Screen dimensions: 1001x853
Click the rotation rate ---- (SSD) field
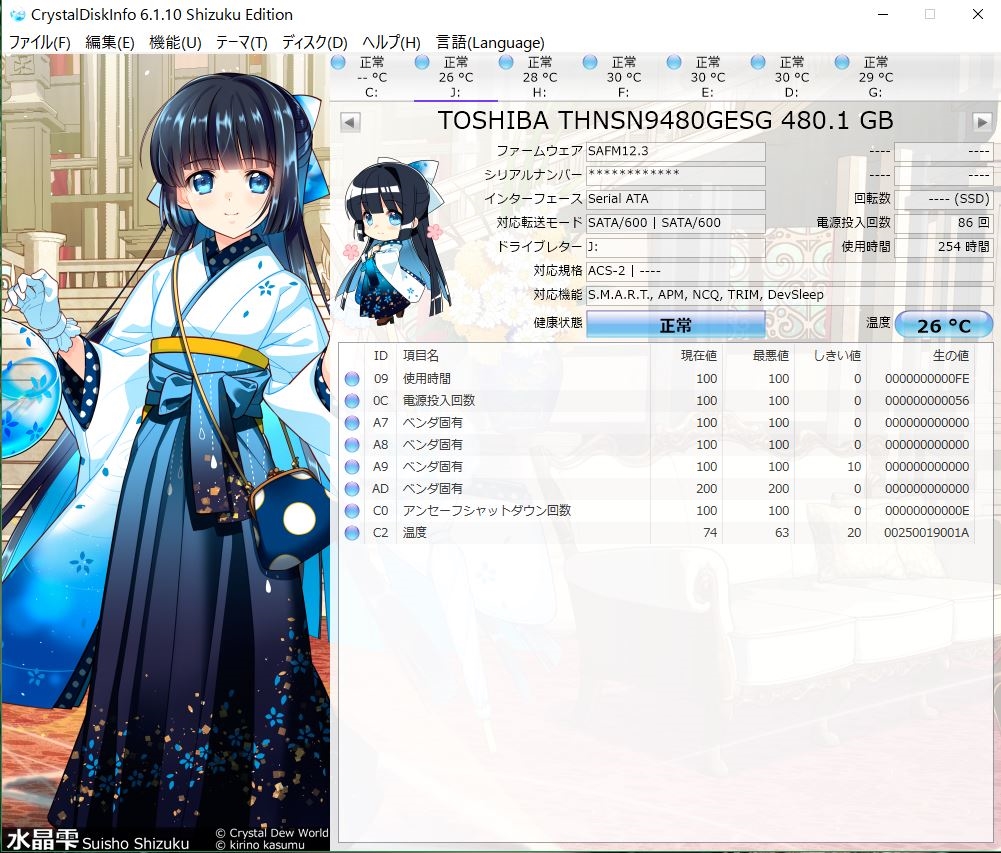[944, 199]
